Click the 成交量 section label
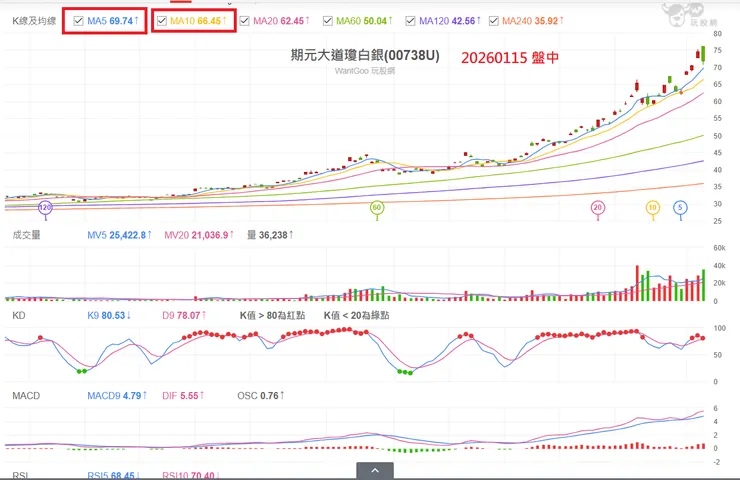Screen dimensions: 740x480 pos(26,235)
